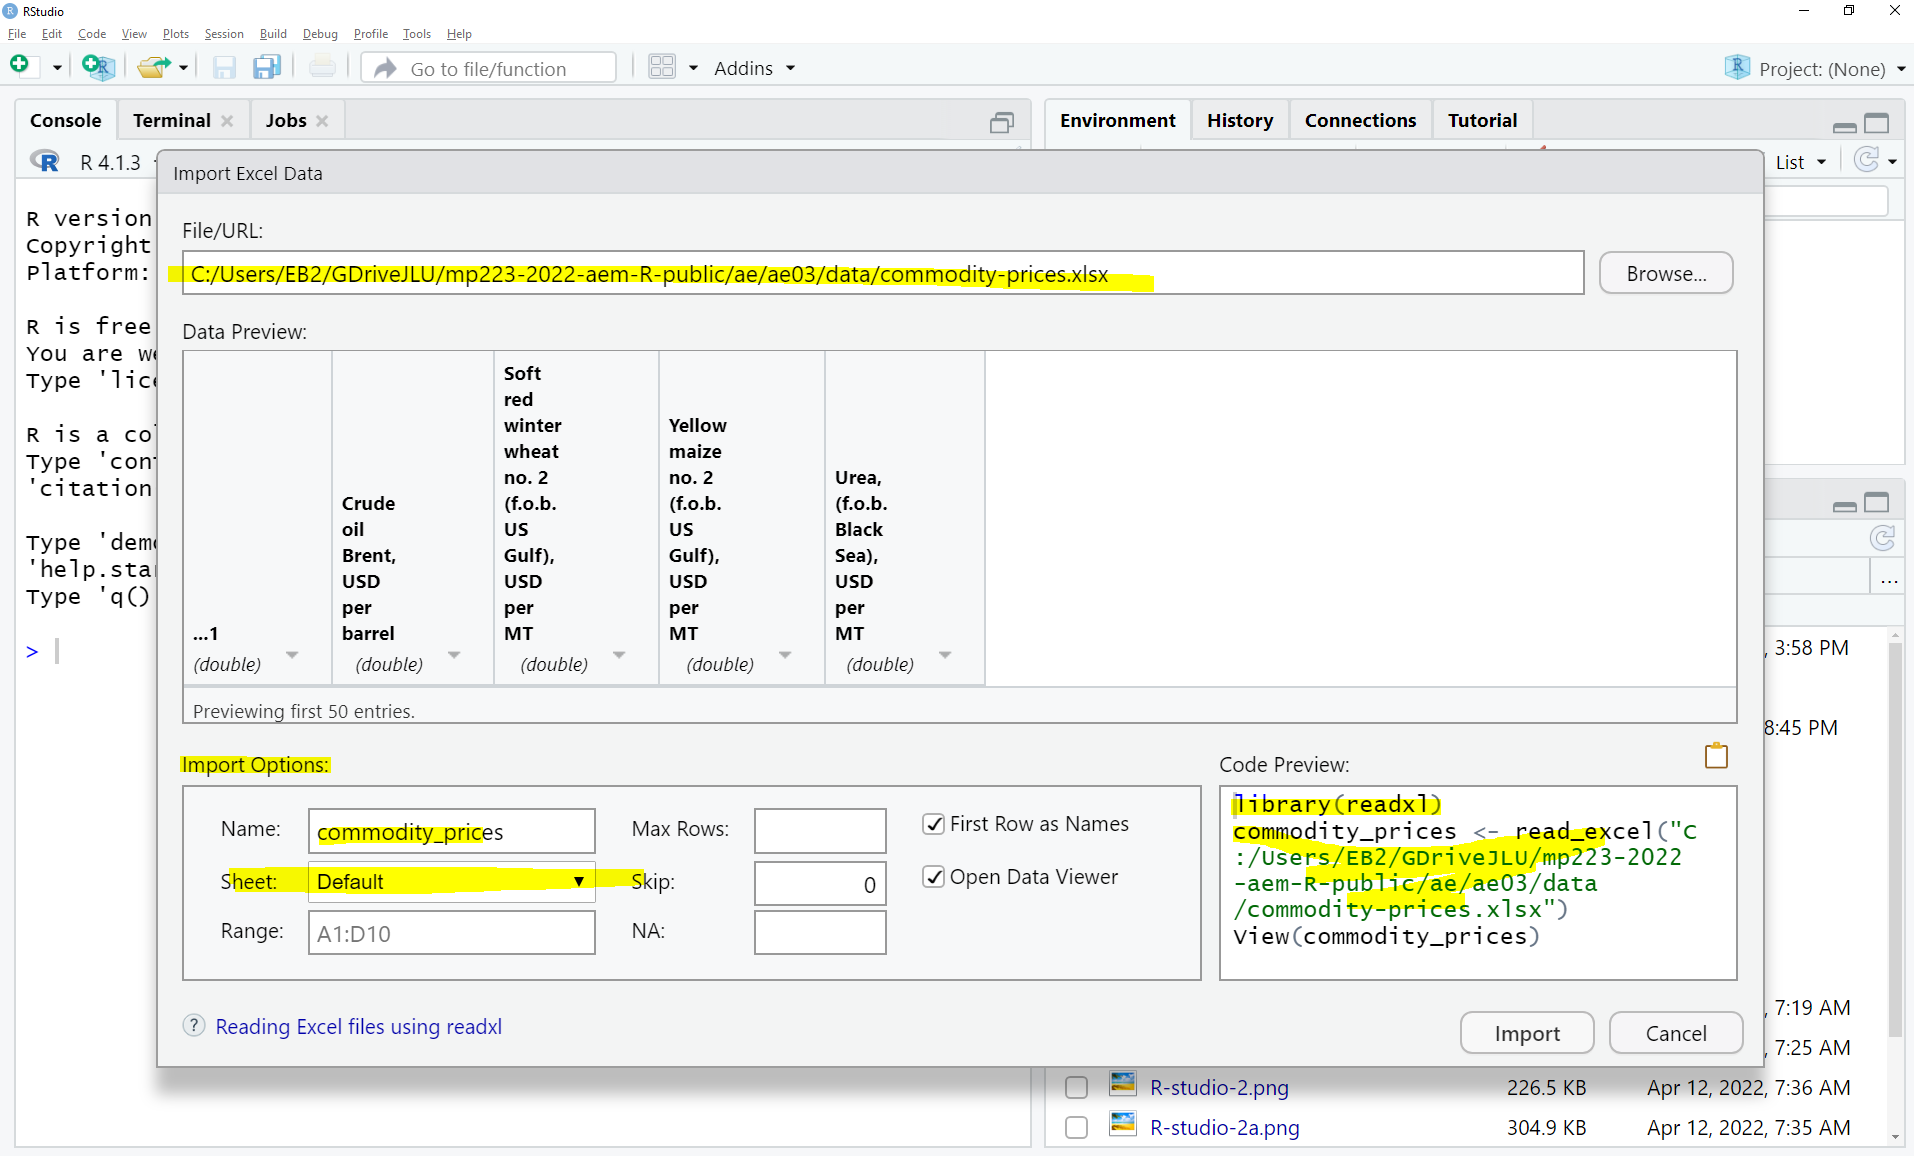Uncheck First Row as Names
The height and width of the screenshot is (1156, 1914).
click(x=934, y=824)
